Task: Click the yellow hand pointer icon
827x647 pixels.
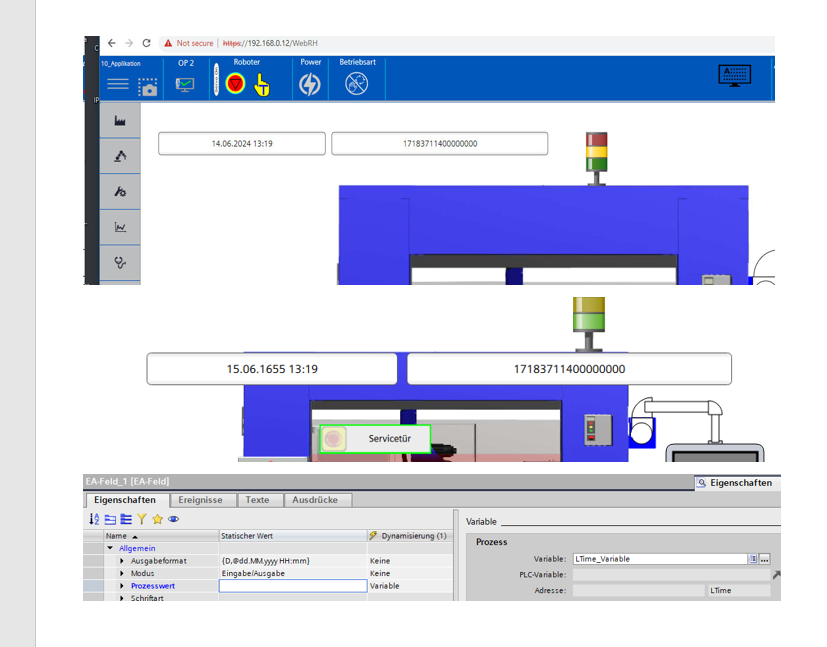Action: click(x=262, y=85)
